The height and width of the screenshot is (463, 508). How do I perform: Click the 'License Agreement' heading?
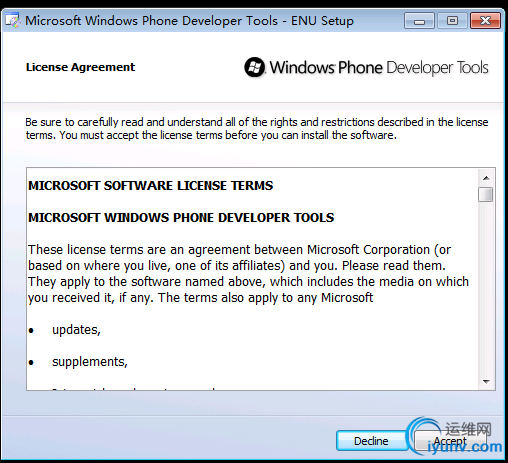point(80,67)
